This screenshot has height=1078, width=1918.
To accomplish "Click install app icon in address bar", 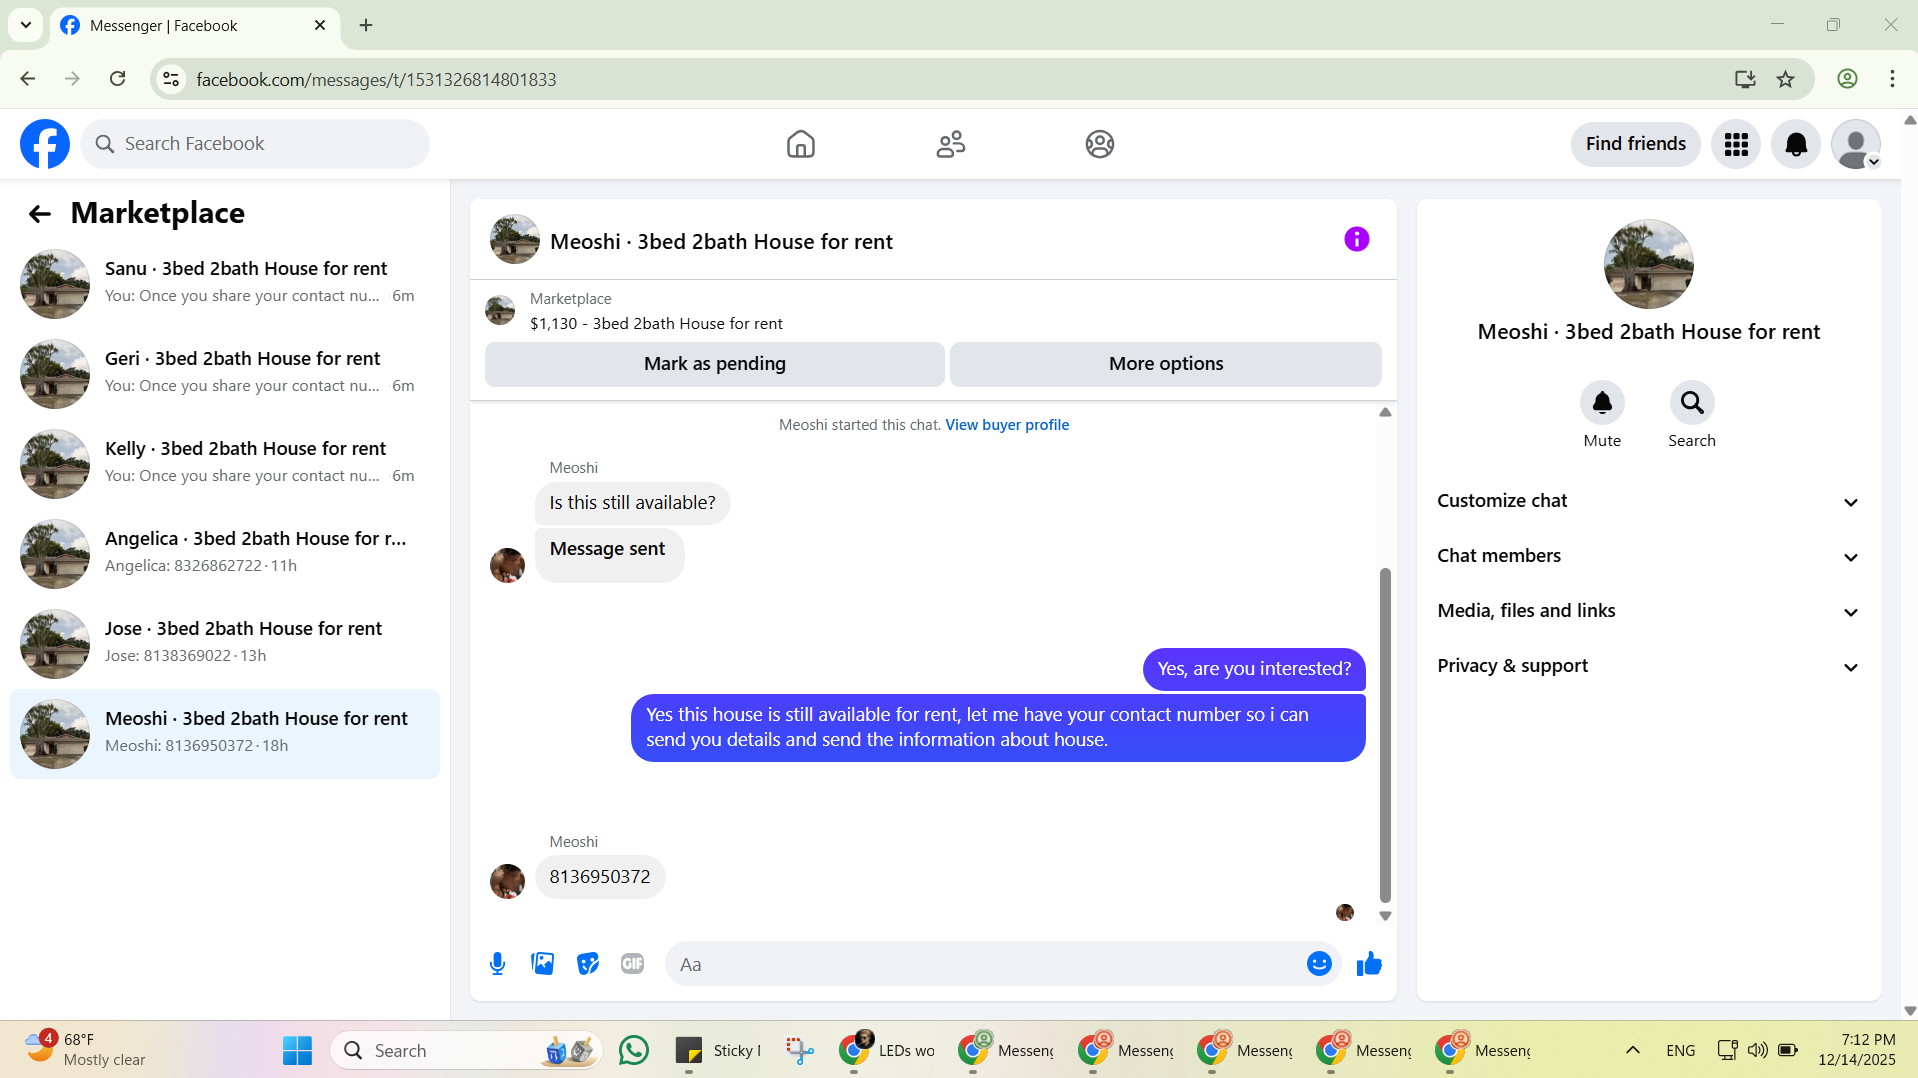I will [x=1745, y=79].
